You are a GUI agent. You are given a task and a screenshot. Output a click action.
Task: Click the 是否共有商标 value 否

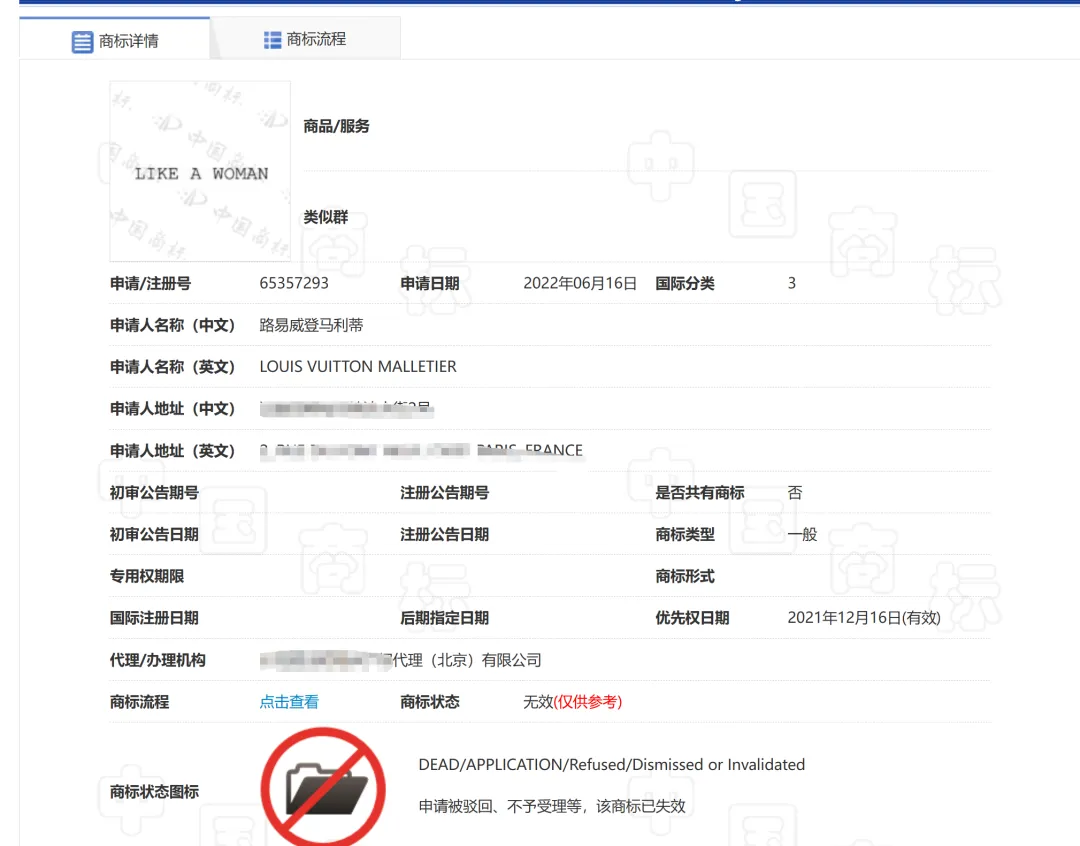[795, 493]
